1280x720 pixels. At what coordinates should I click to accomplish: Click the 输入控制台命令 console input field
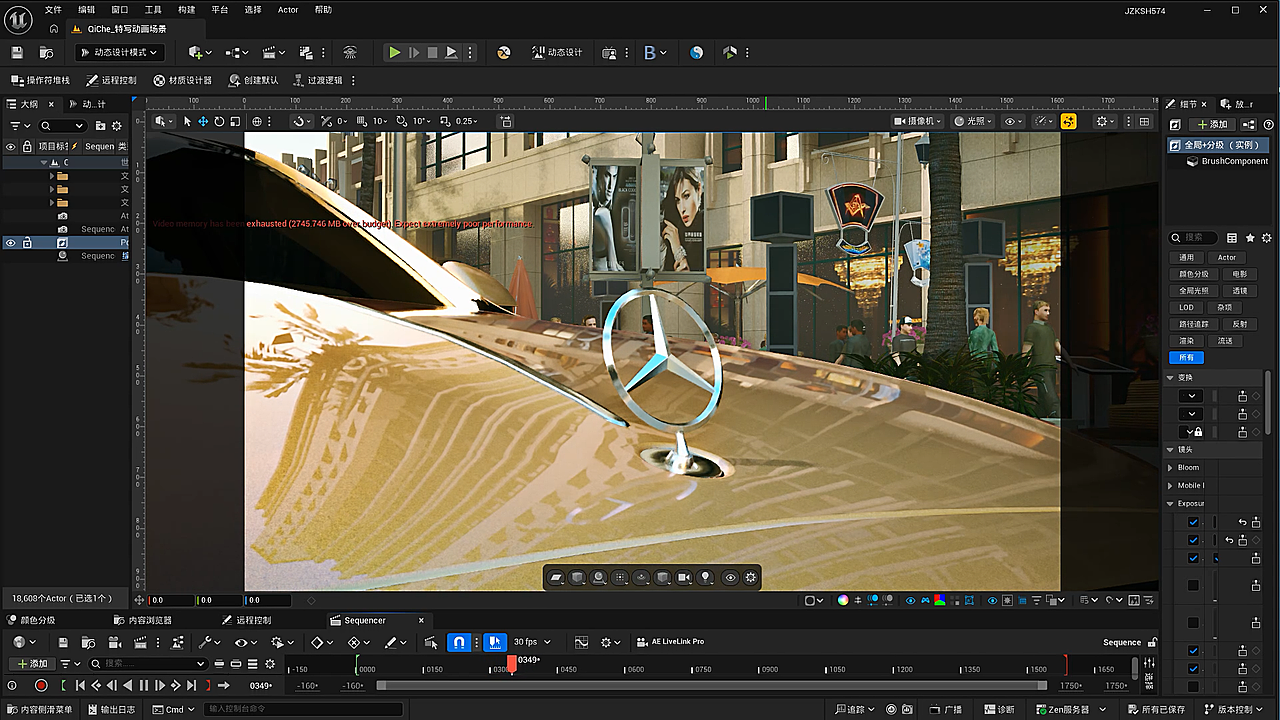[x=303, y=709]
